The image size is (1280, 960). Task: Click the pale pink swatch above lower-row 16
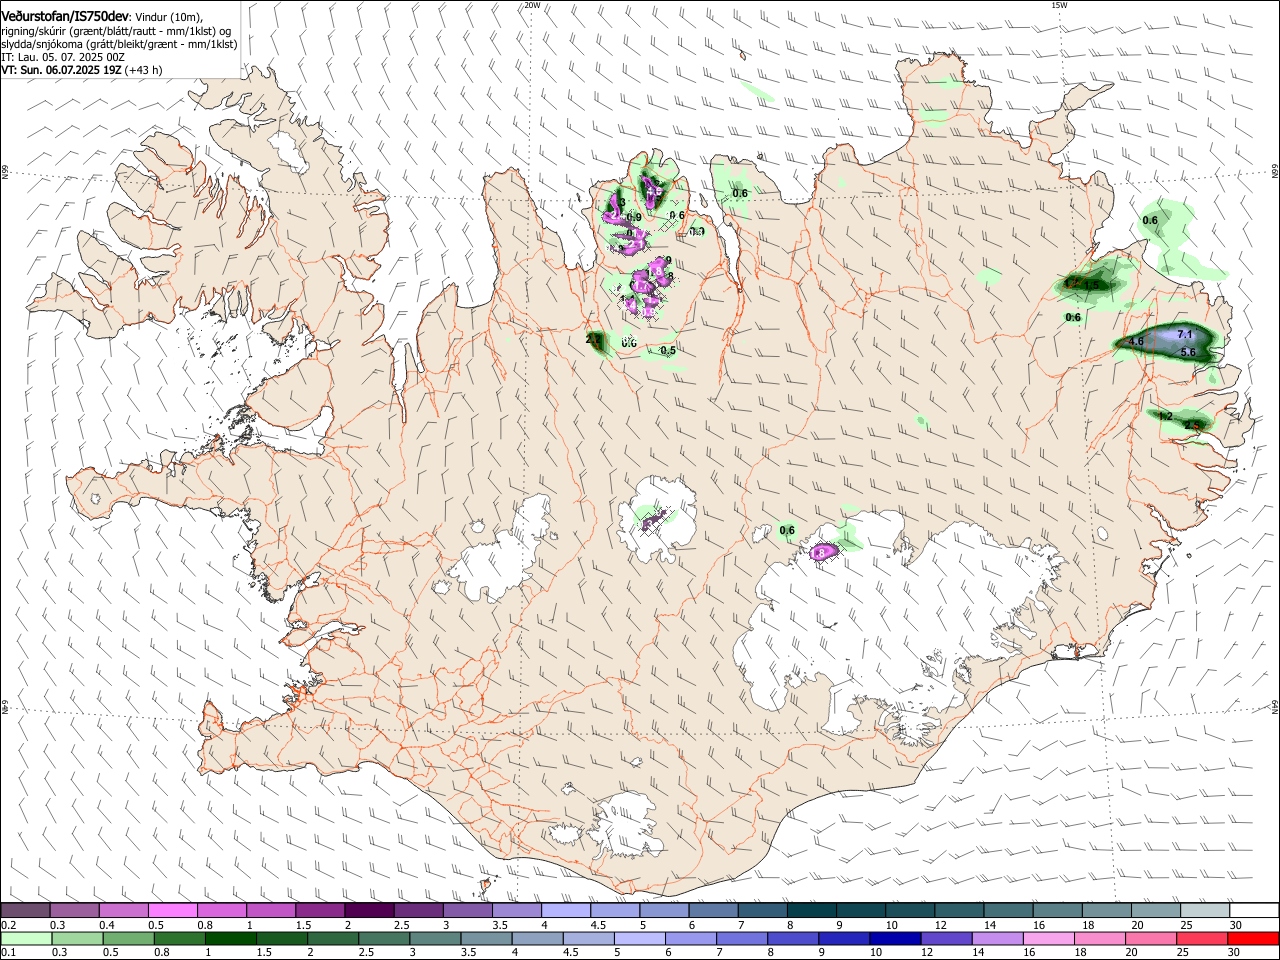[x=1047, y=938]
